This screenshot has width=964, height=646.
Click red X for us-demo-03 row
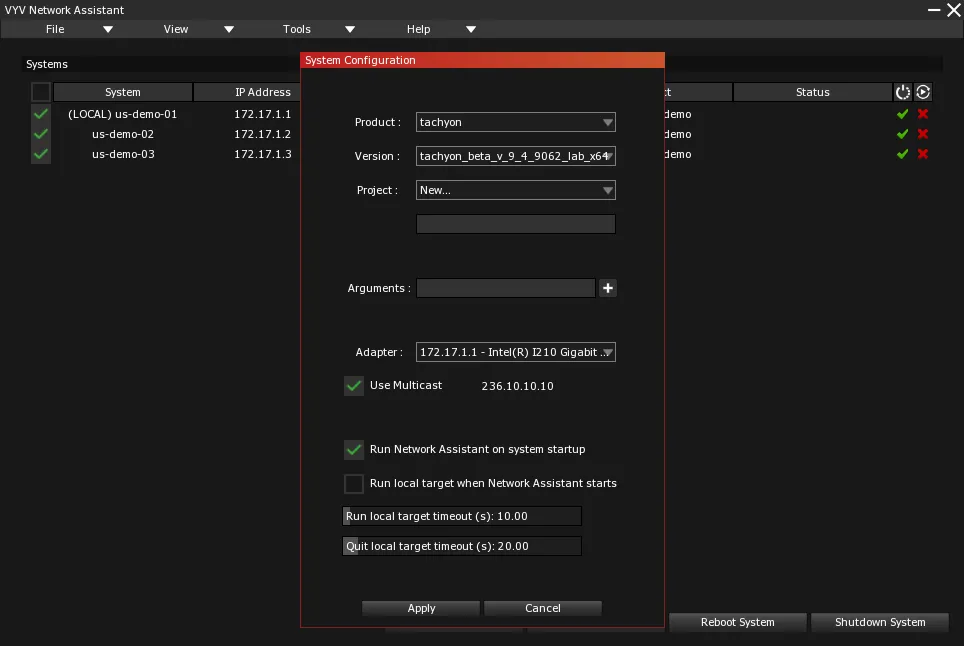pyautogui.click(x=923, y=154)
